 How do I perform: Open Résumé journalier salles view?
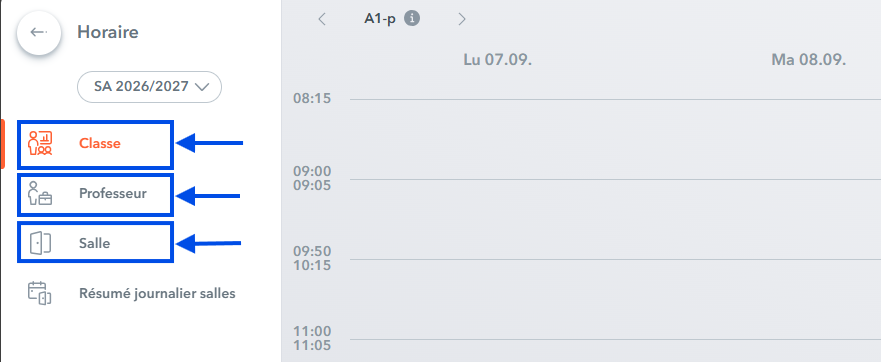point(157,293)
